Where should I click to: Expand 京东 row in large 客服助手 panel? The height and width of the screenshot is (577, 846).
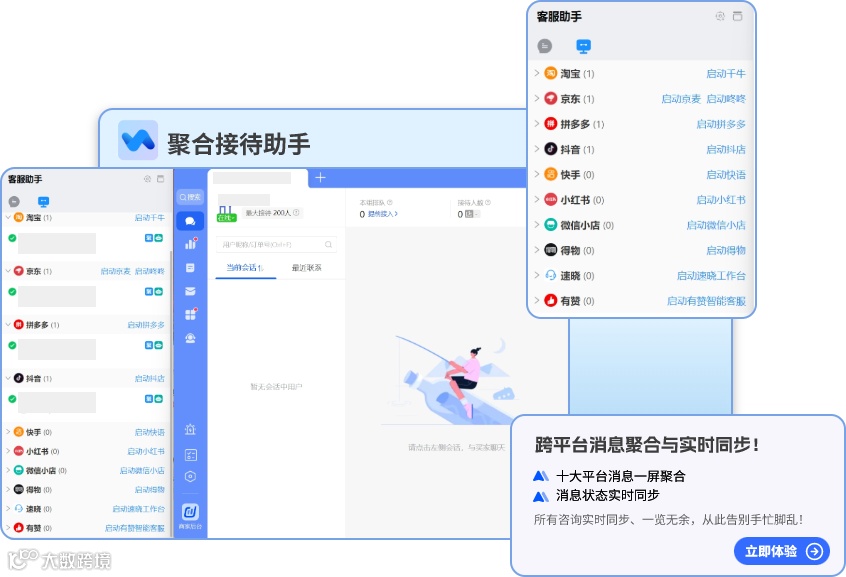click(537, 98)
